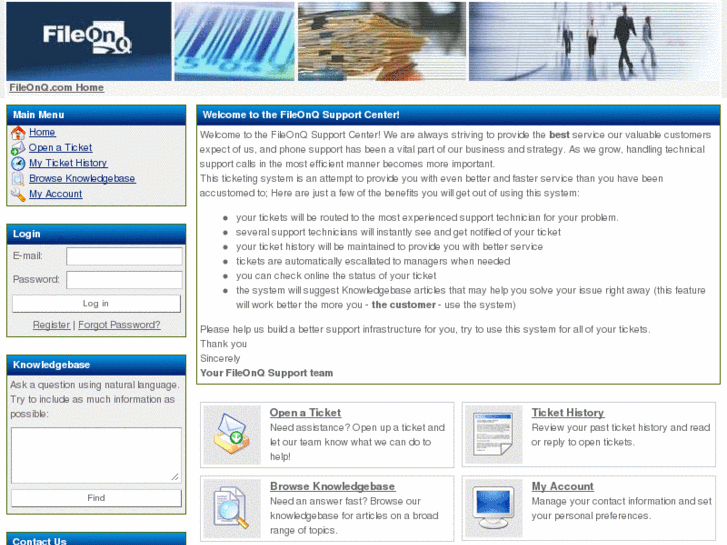Screen dimensions: 727x545
Task: Click 'Review your past ticket history' description
Action: (x=621, y=435)
